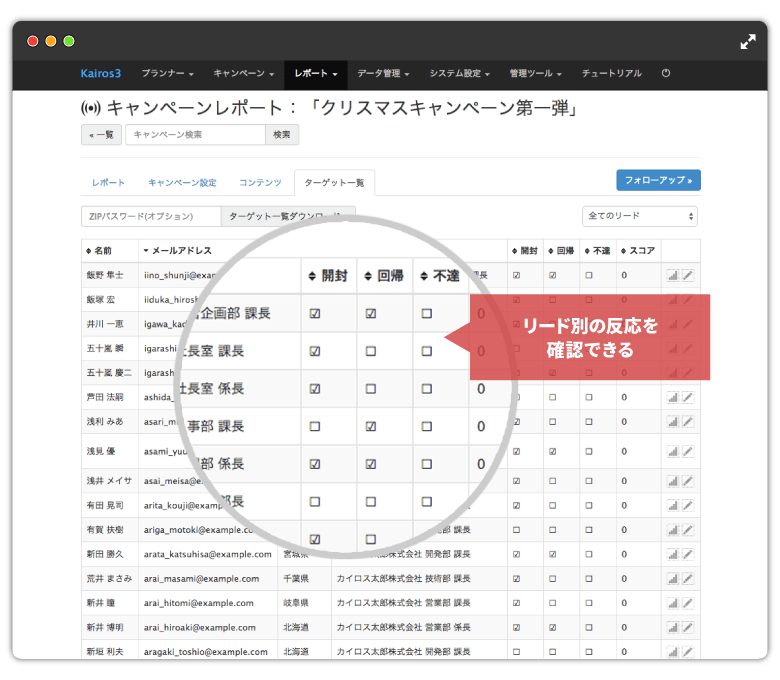Expand the データ管理 navbar dropdown
The image size is (780, 680).
click(384, 74)
